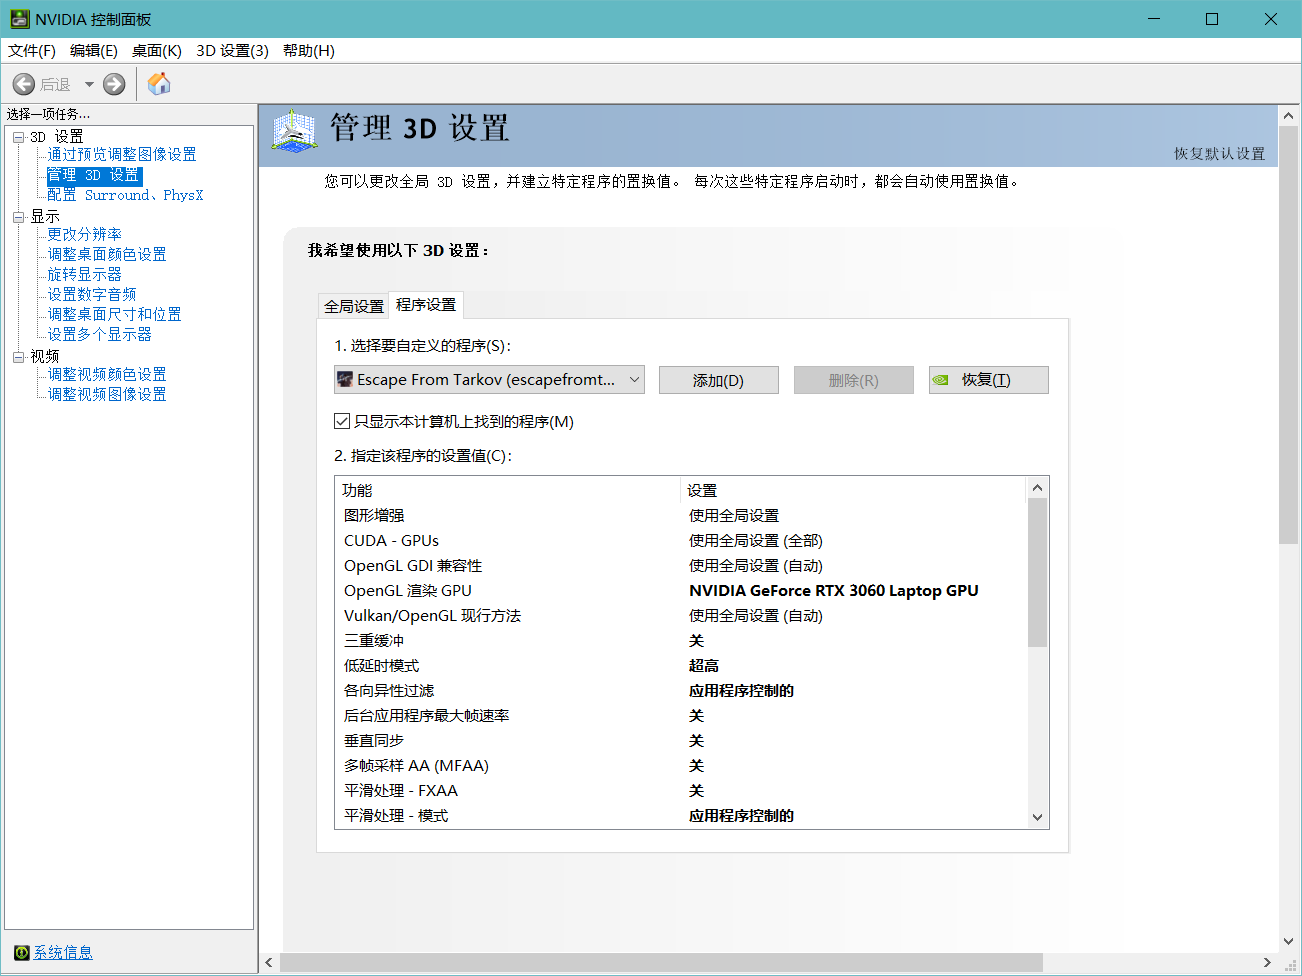This screenshot has width=1302, height=976.
Task: Click the NVIDIA icon in the title bar
Action: pyautogui.click(x=21, y=18)
